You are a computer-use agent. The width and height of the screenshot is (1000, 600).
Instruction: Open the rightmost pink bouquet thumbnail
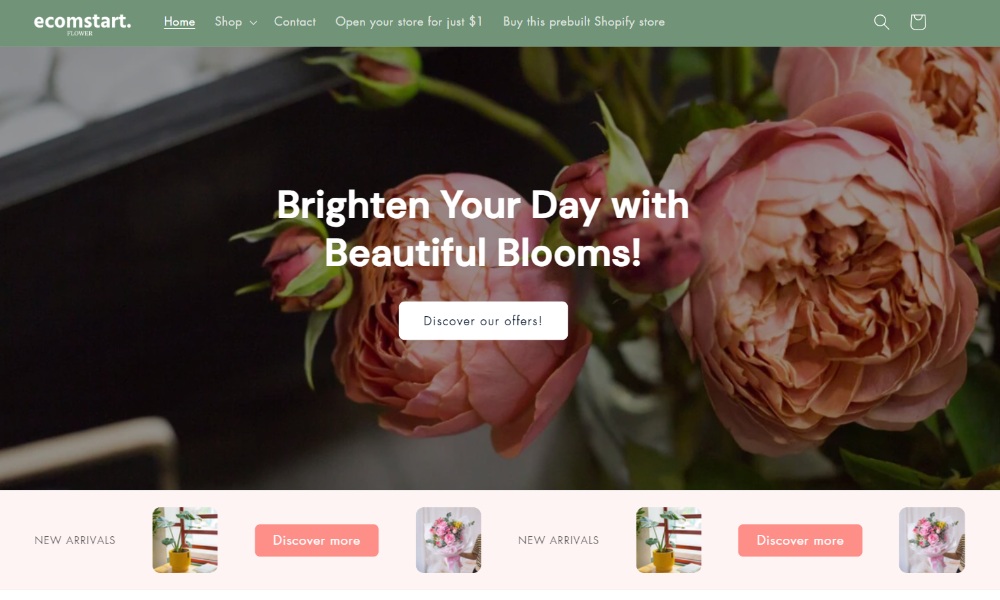tap(932, 540)
